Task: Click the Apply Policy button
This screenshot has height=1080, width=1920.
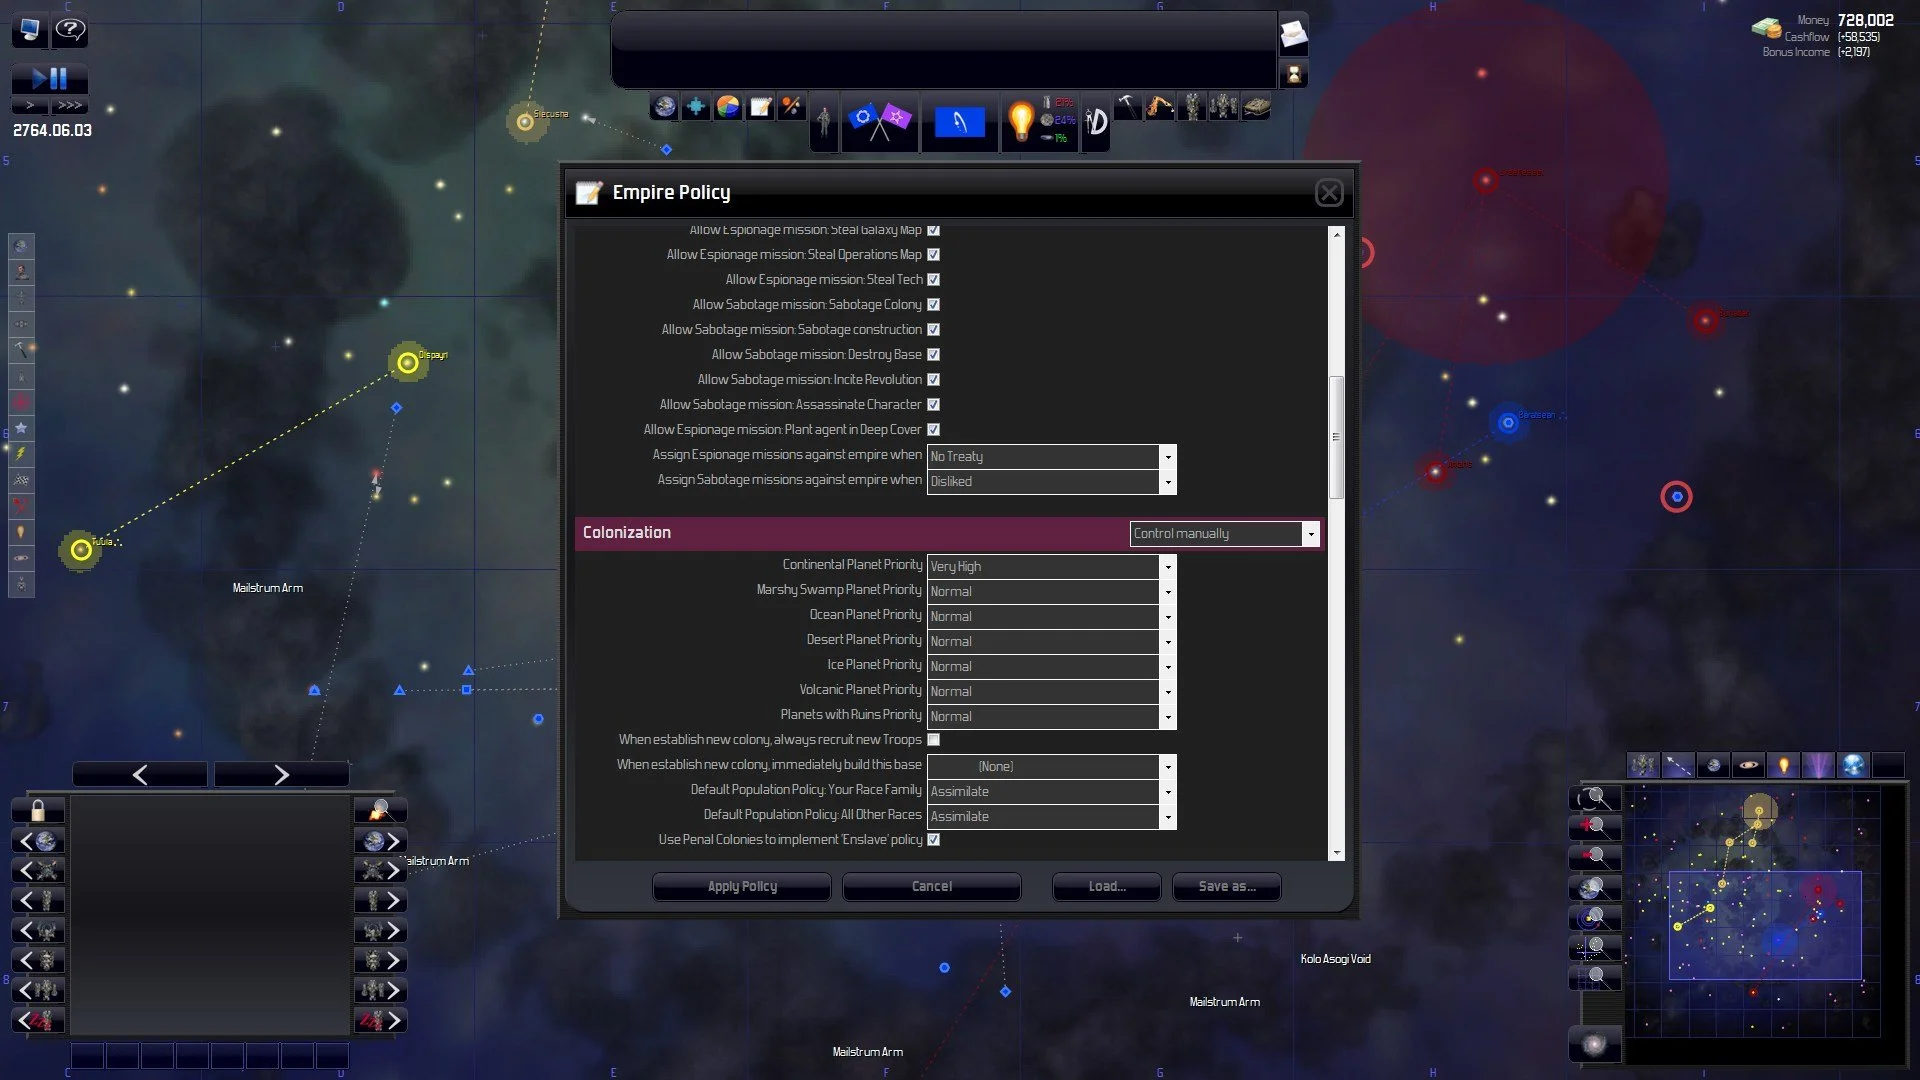Action: coord(741,886)
